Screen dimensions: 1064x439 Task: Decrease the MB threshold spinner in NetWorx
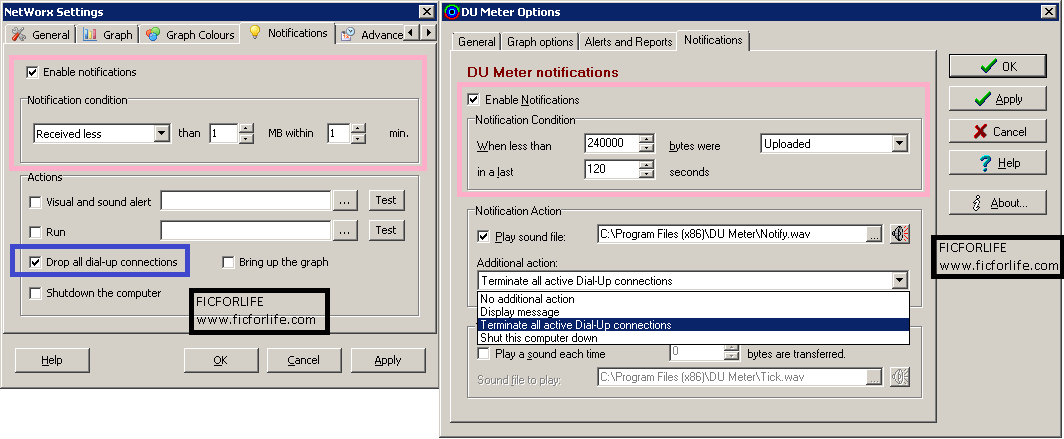pos(246,138)
